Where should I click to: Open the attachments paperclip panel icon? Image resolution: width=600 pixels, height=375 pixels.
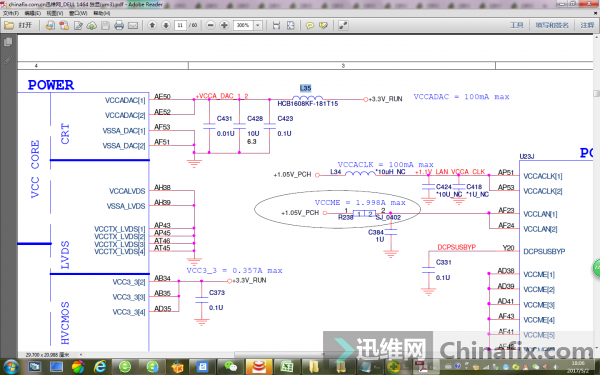coord(8,60)
